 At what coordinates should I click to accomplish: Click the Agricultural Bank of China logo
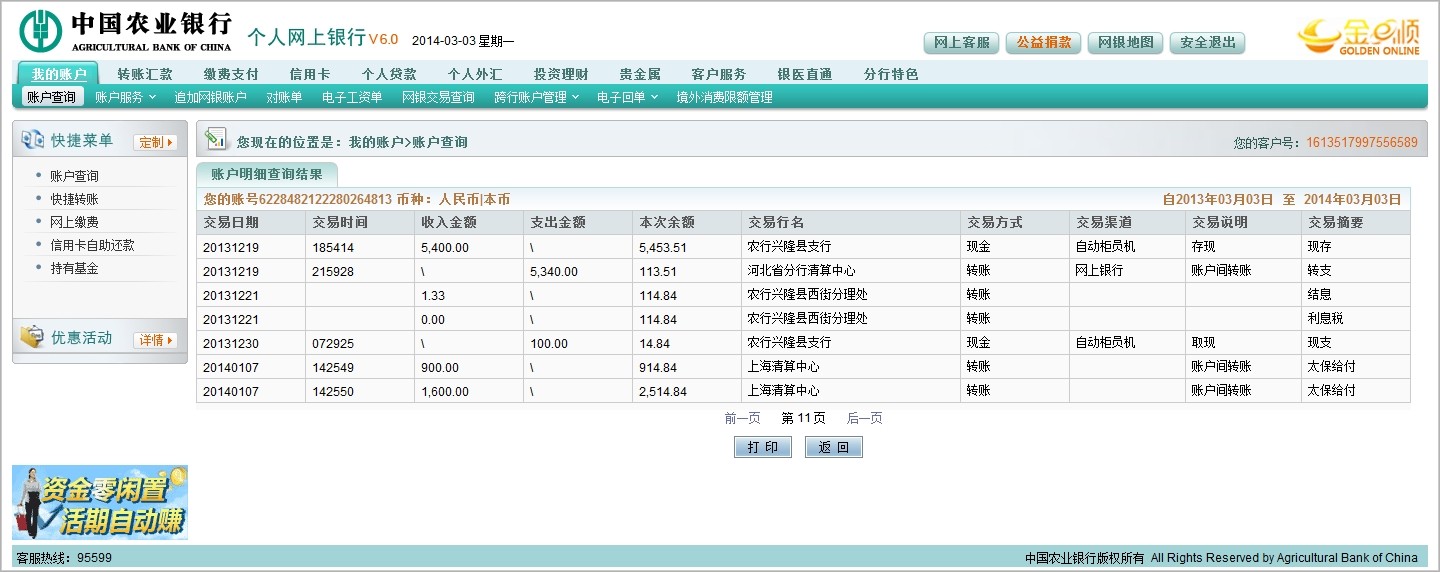(x=125, y=30)
